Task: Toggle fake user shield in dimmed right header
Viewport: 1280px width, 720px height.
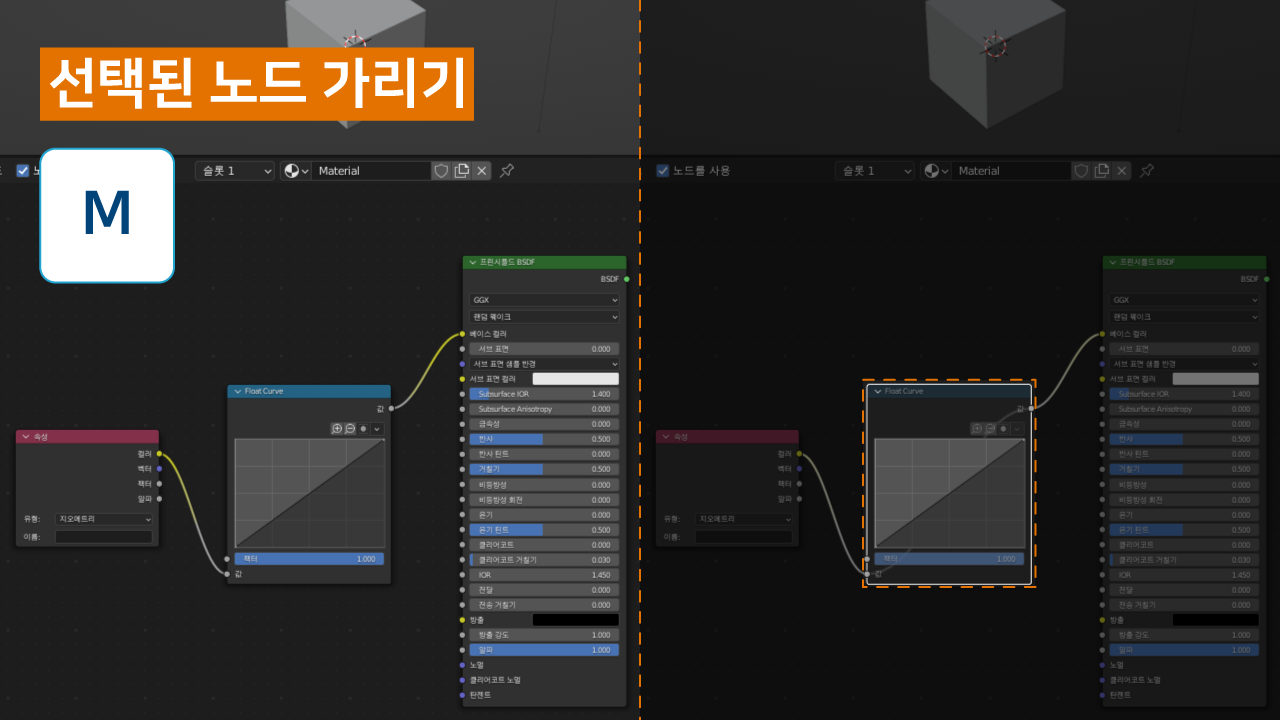Action: pyautogui.click(x=1081, y=171)
